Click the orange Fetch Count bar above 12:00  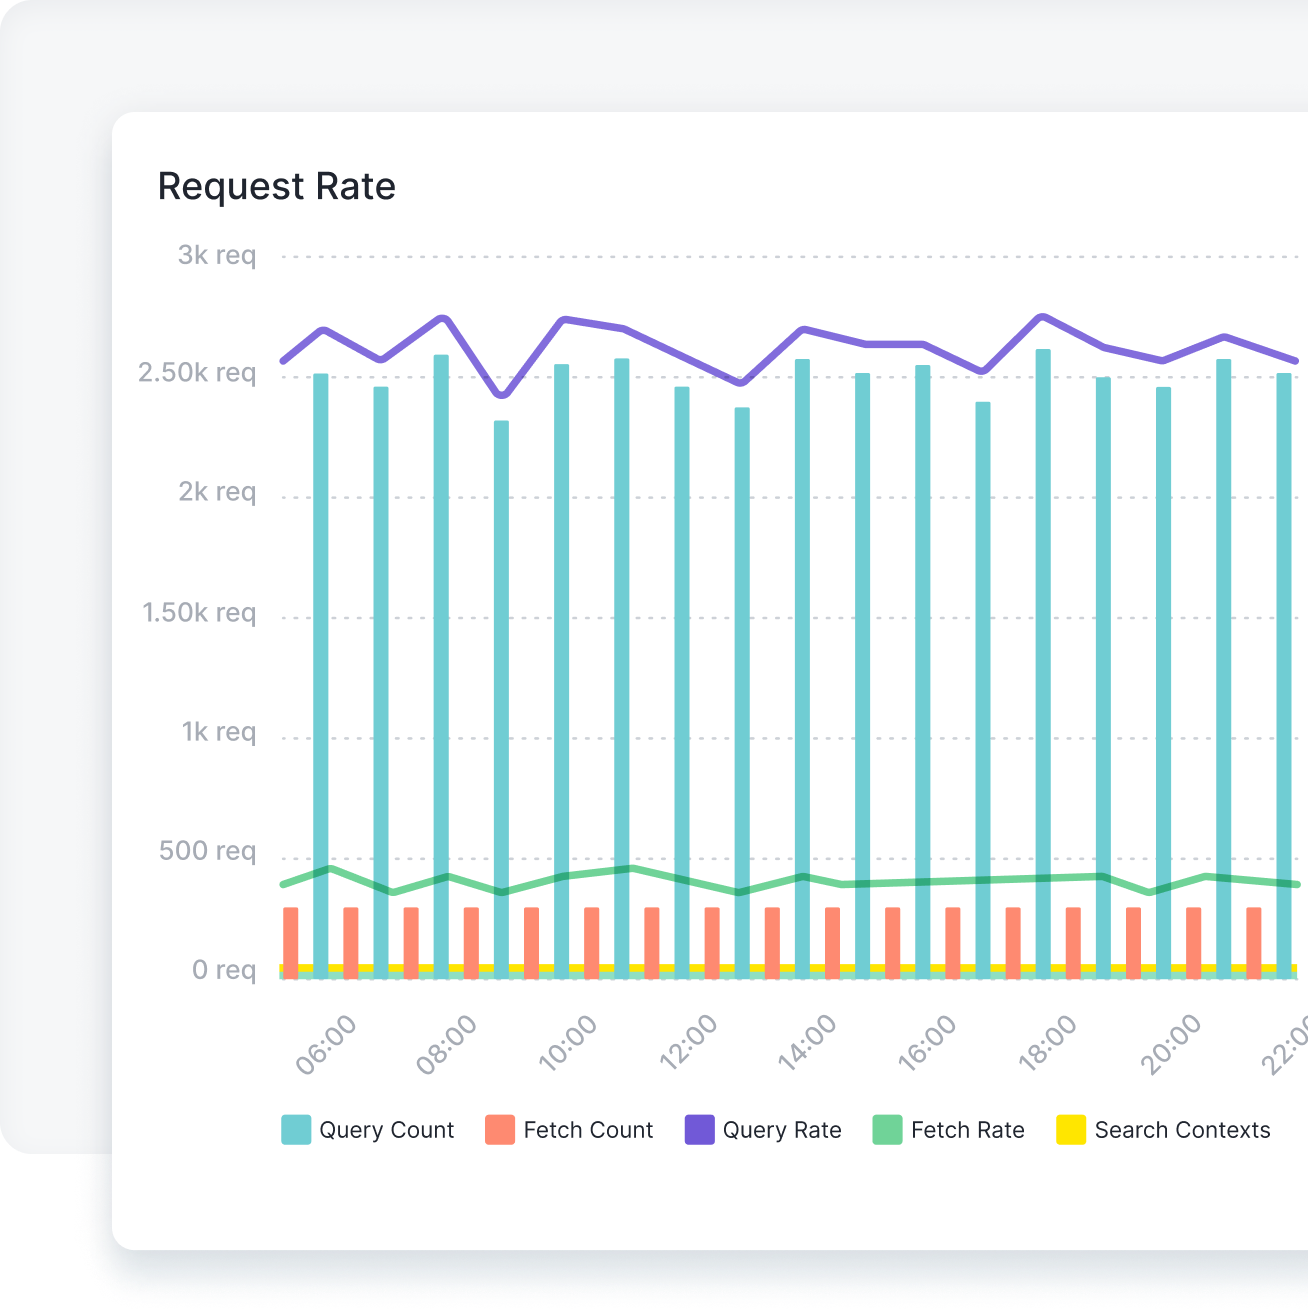point(712,943)
